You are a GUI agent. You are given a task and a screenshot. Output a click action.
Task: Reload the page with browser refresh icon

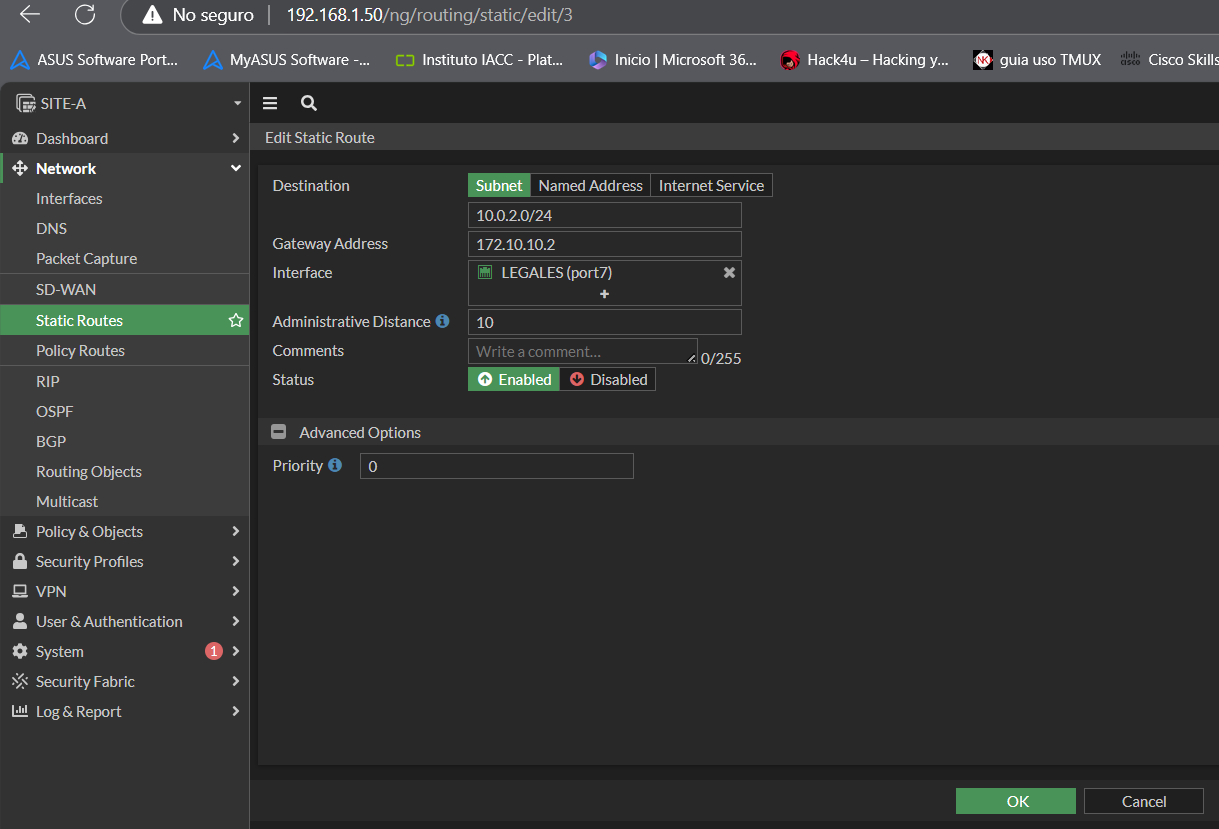[x=85, y=14]
